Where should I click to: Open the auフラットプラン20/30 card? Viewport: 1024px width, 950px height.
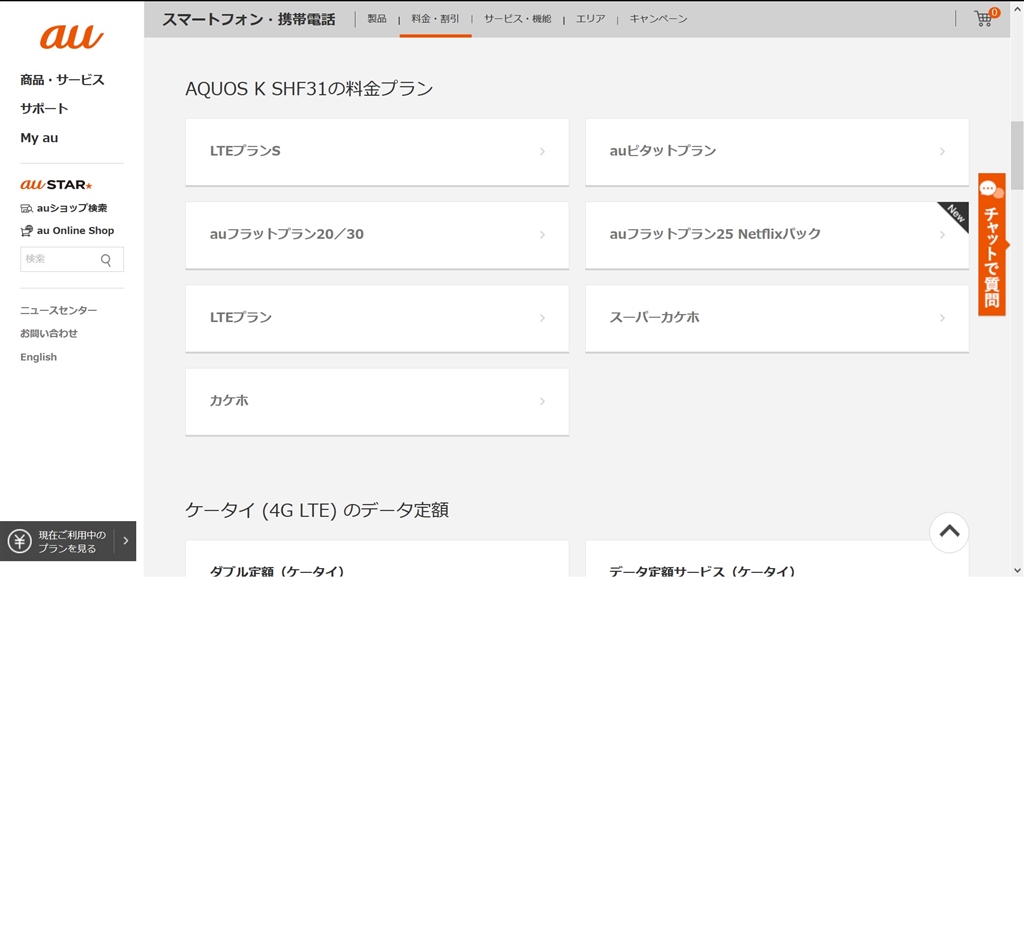pyautogui.click(x=377, y=235)
